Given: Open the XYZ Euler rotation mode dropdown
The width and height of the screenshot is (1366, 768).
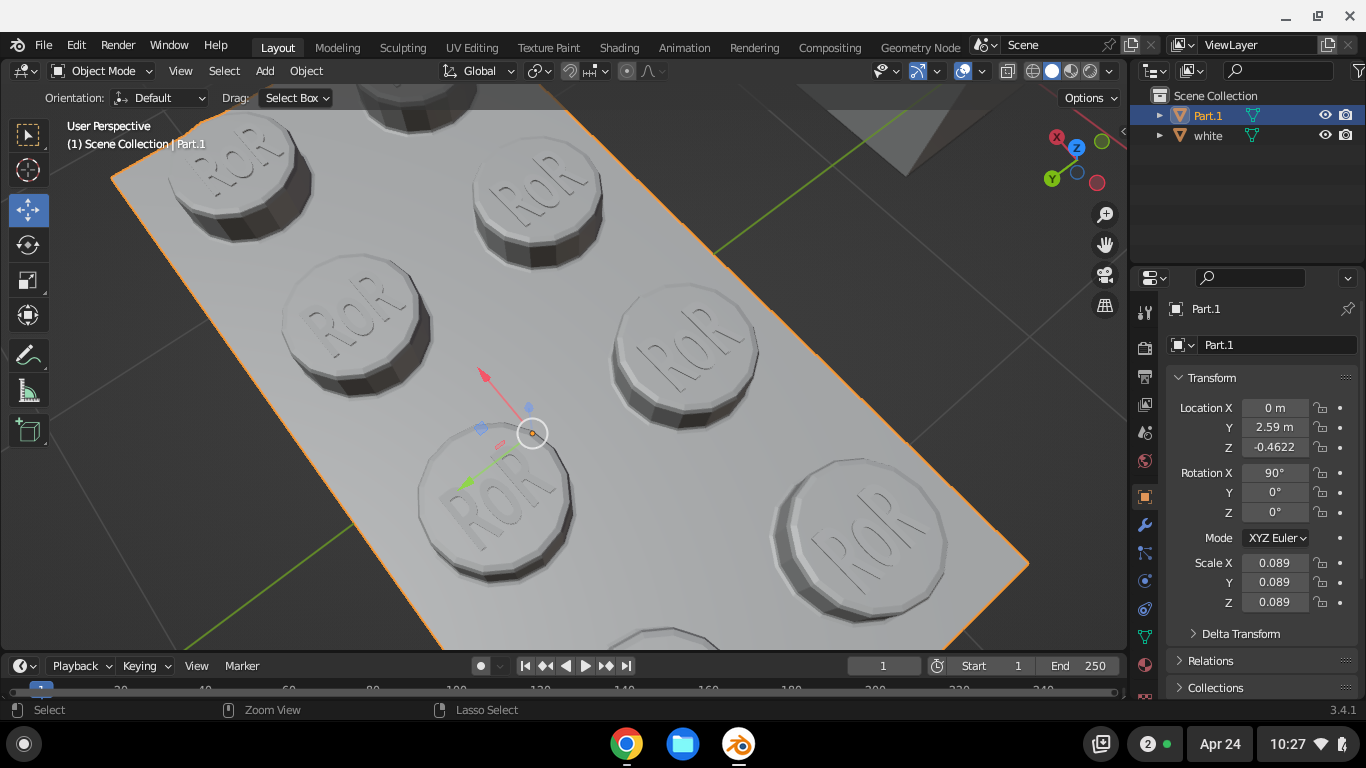Looking at the screenshot, I should [x=1277, y=538].
